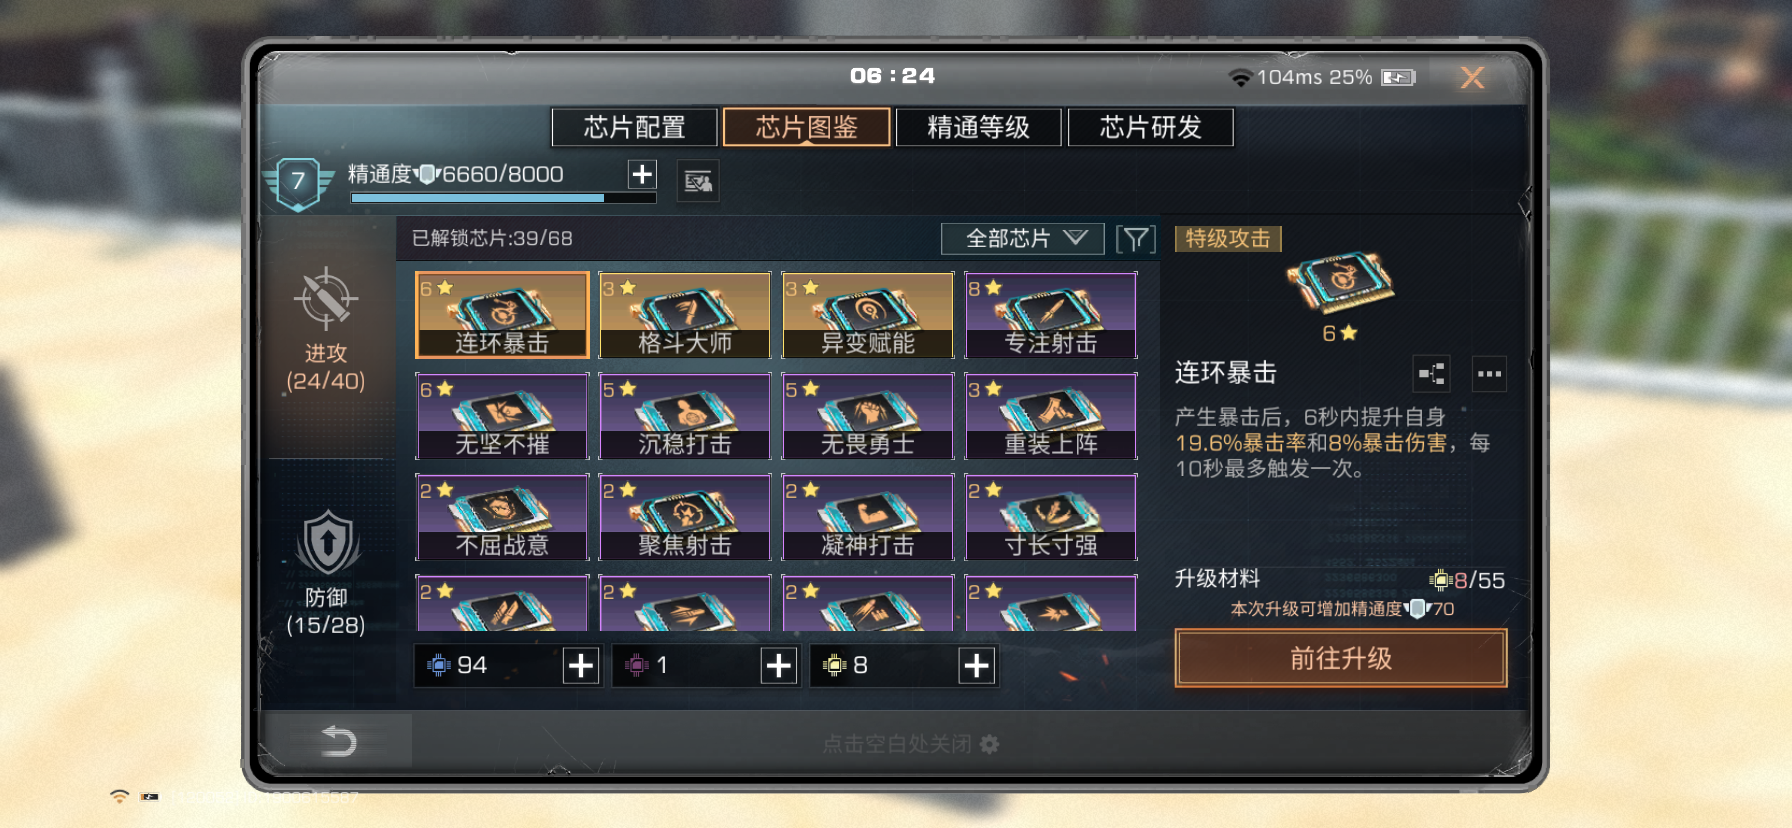
Task: Click the back arrow return icon
Action: tap(338, 741)
